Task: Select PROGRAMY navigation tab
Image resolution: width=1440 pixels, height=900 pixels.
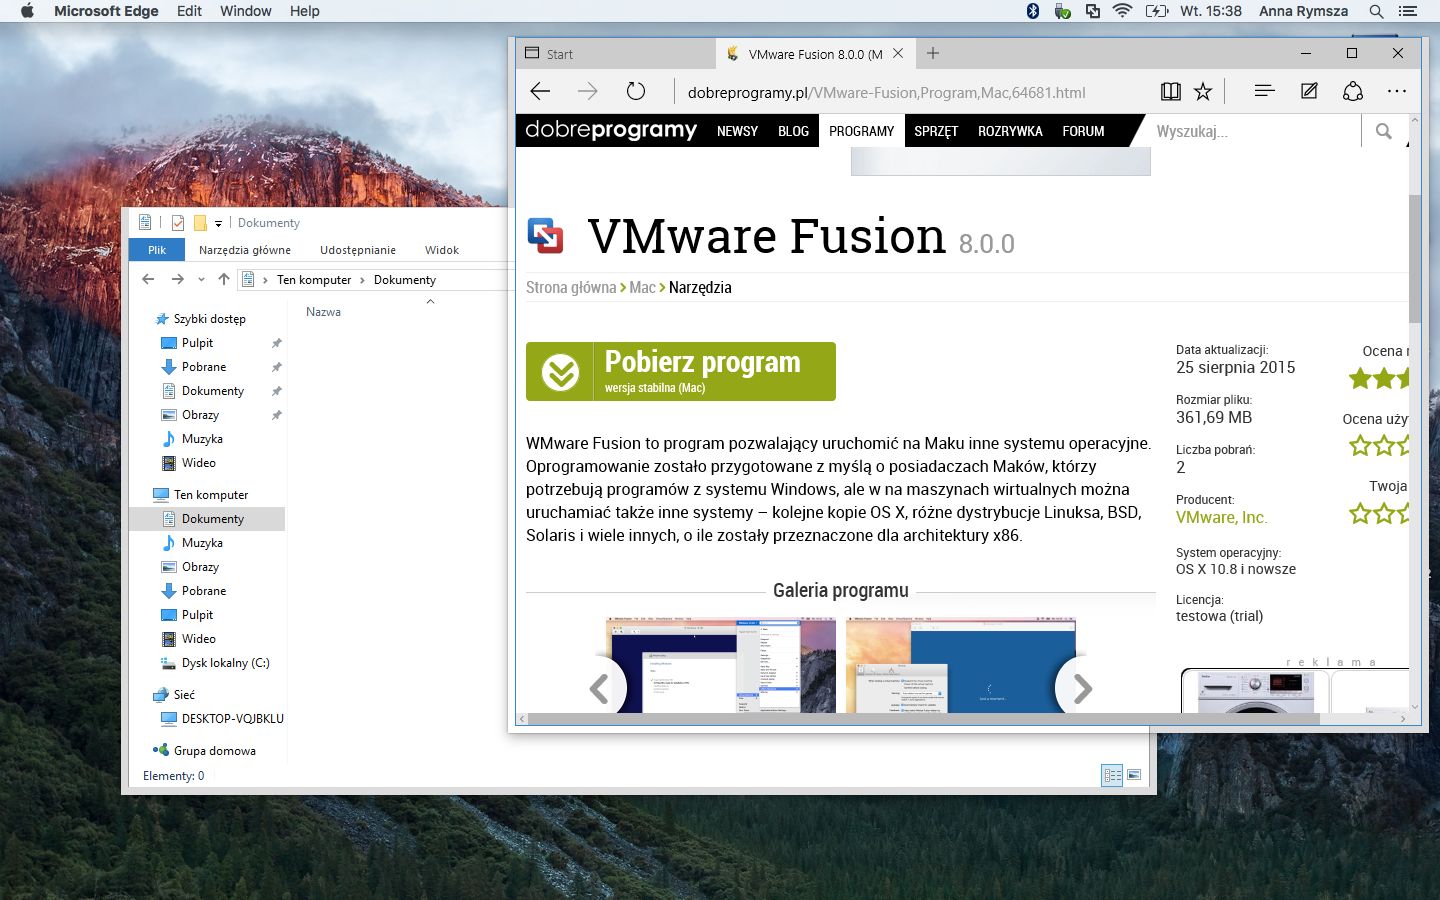Action: tap(861, 131)
